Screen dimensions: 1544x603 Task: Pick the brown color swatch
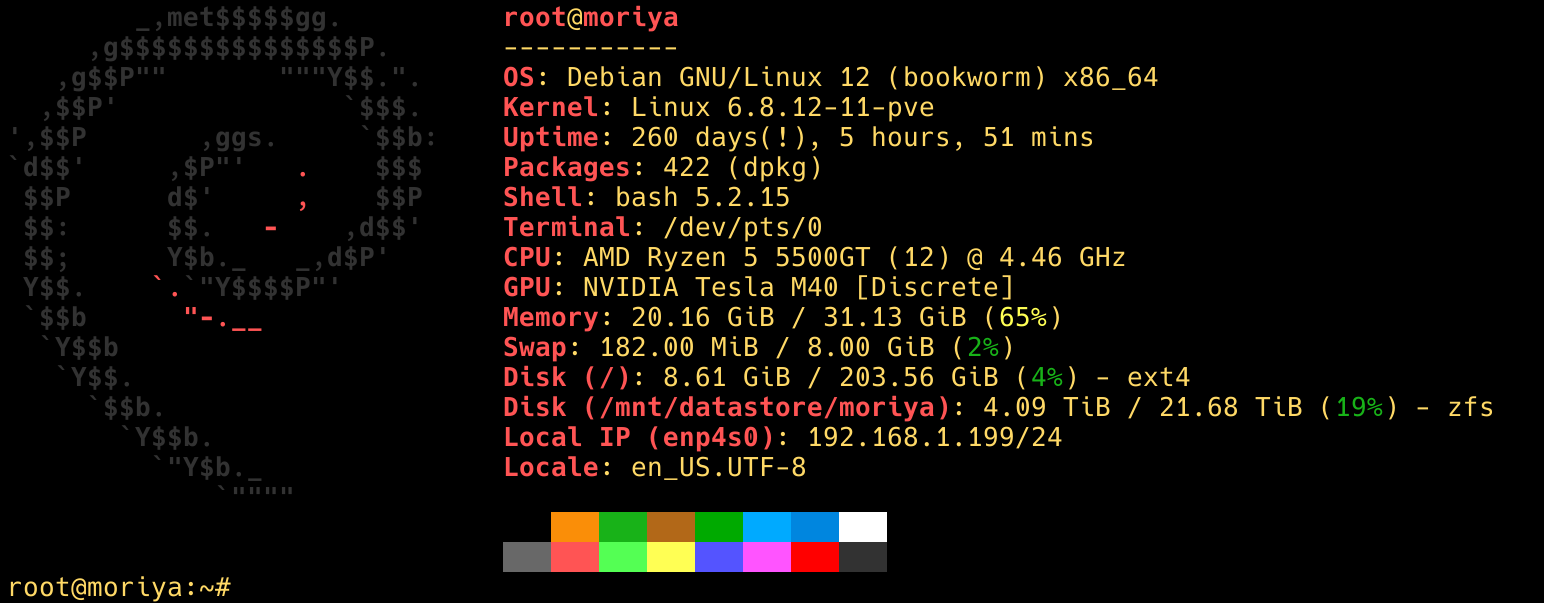click(x=671, y=527)
